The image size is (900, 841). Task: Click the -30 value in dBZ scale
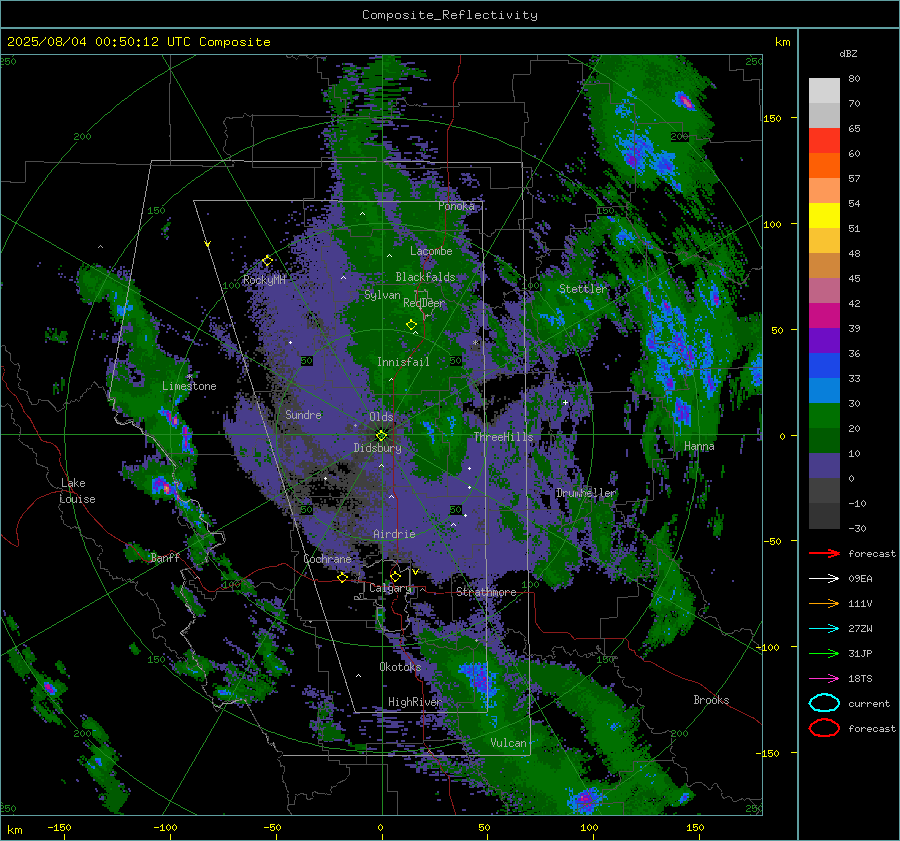[857, 528]
